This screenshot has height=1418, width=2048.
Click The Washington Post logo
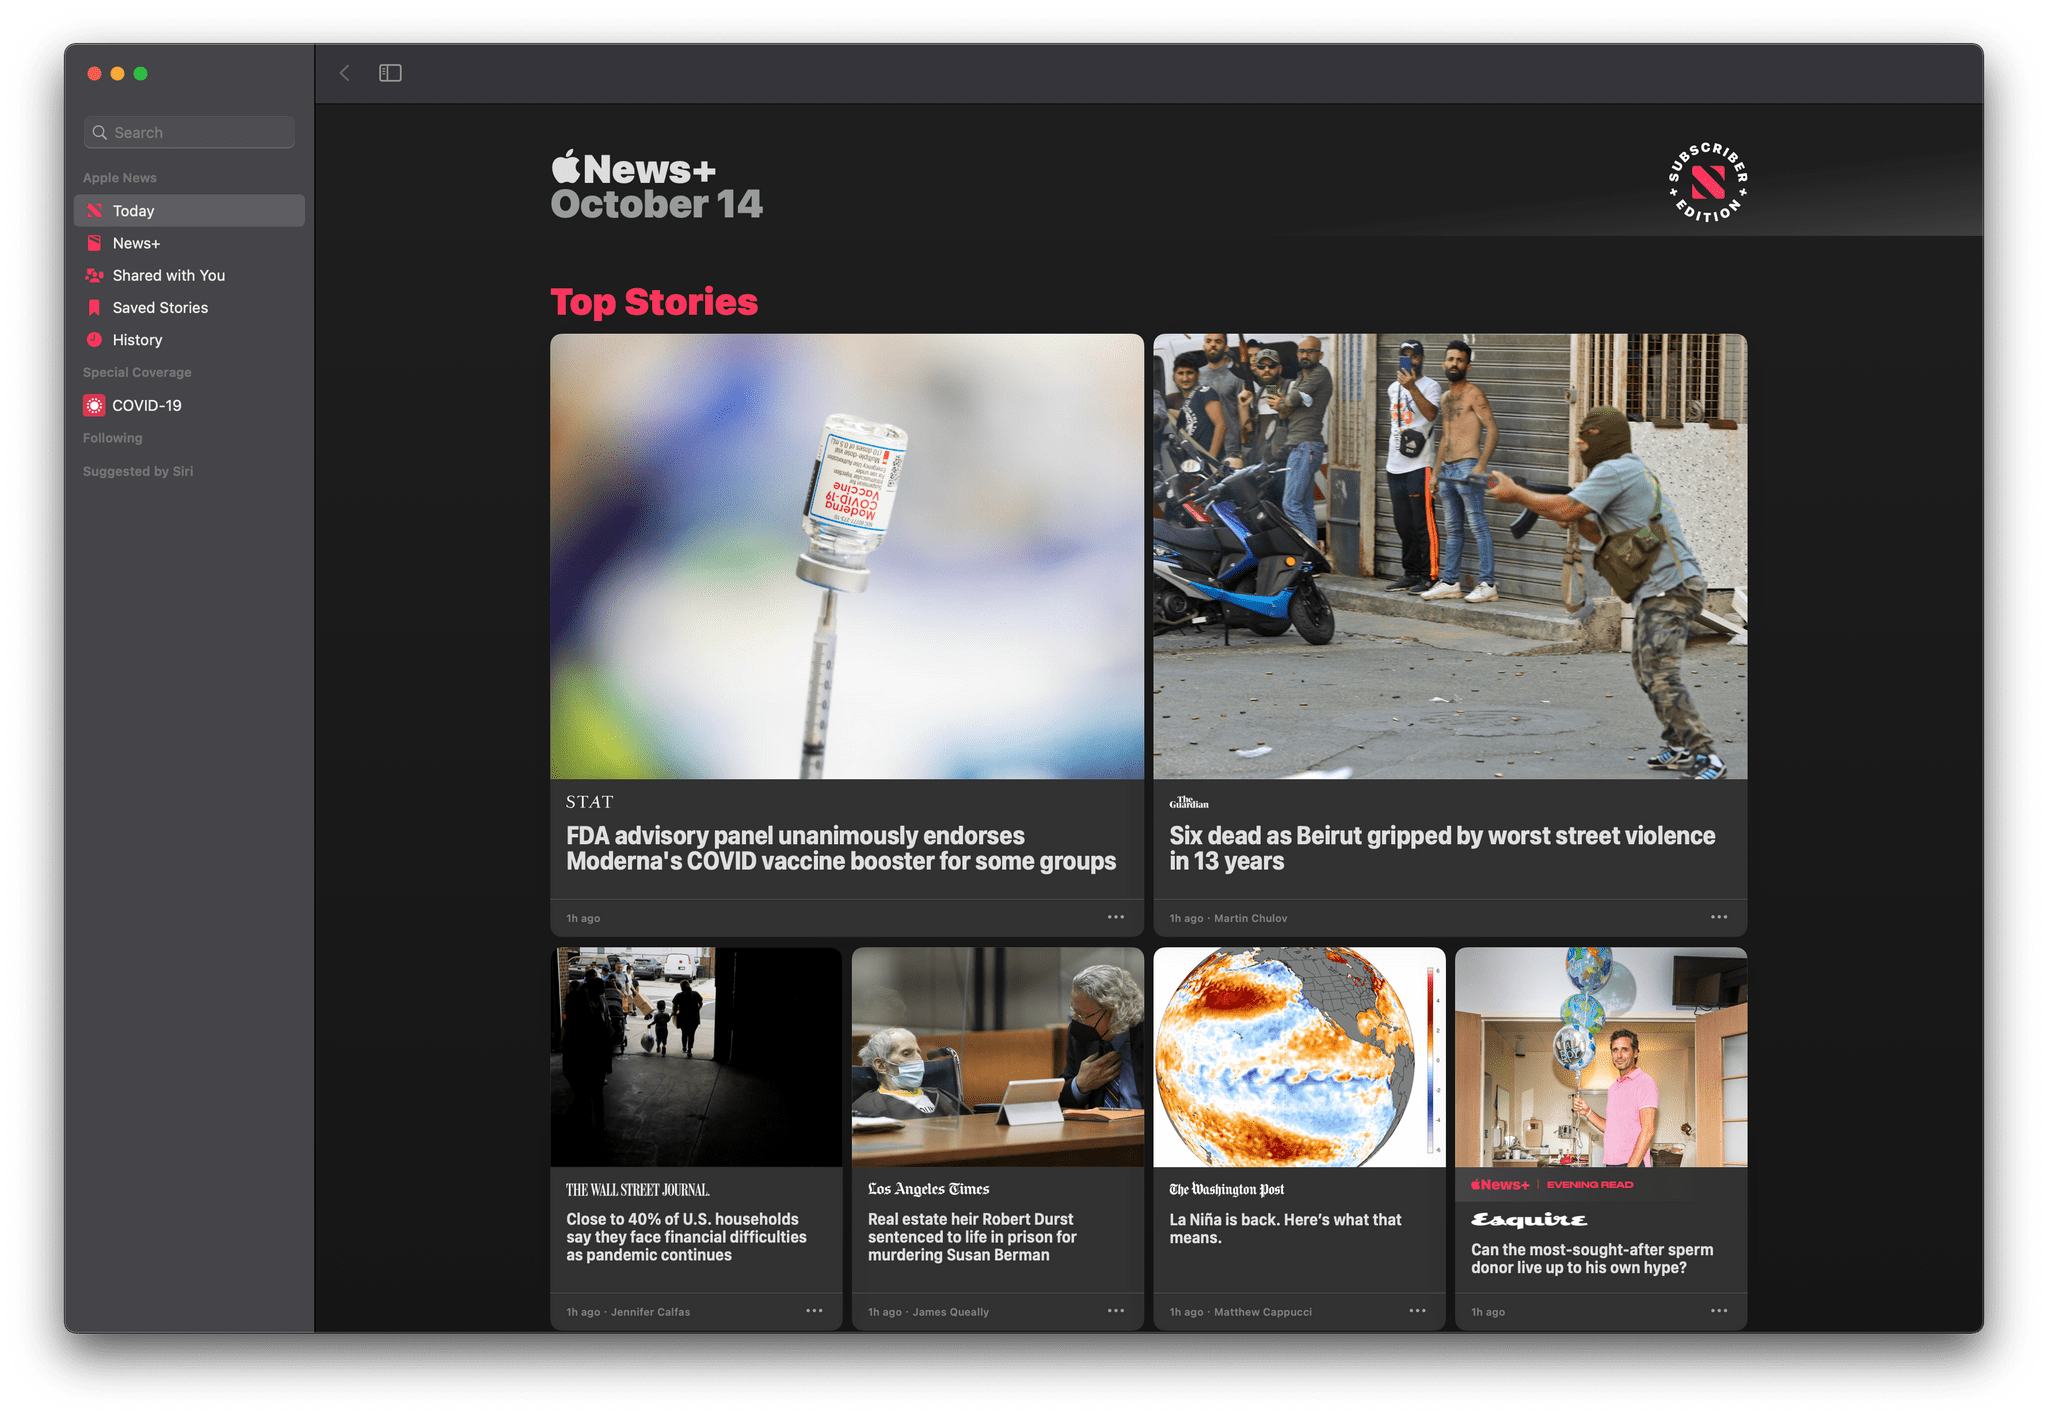[x=1227, y=1189]
